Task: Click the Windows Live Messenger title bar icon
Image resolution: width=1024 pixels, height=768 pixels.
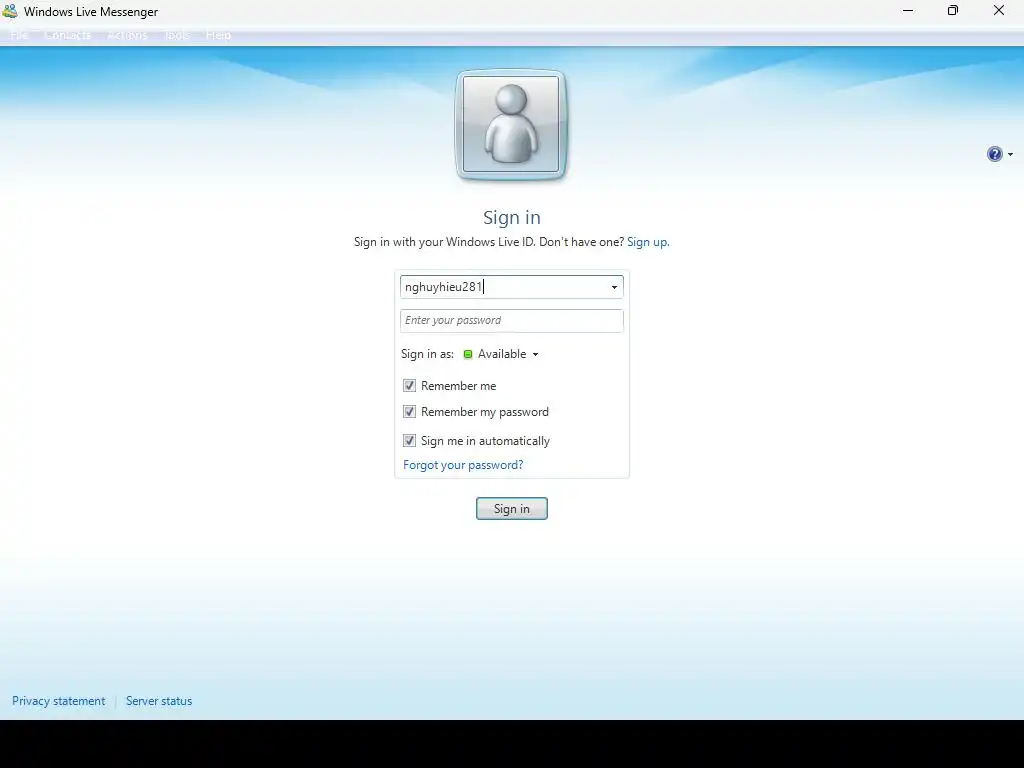Action: pos(10,11)
